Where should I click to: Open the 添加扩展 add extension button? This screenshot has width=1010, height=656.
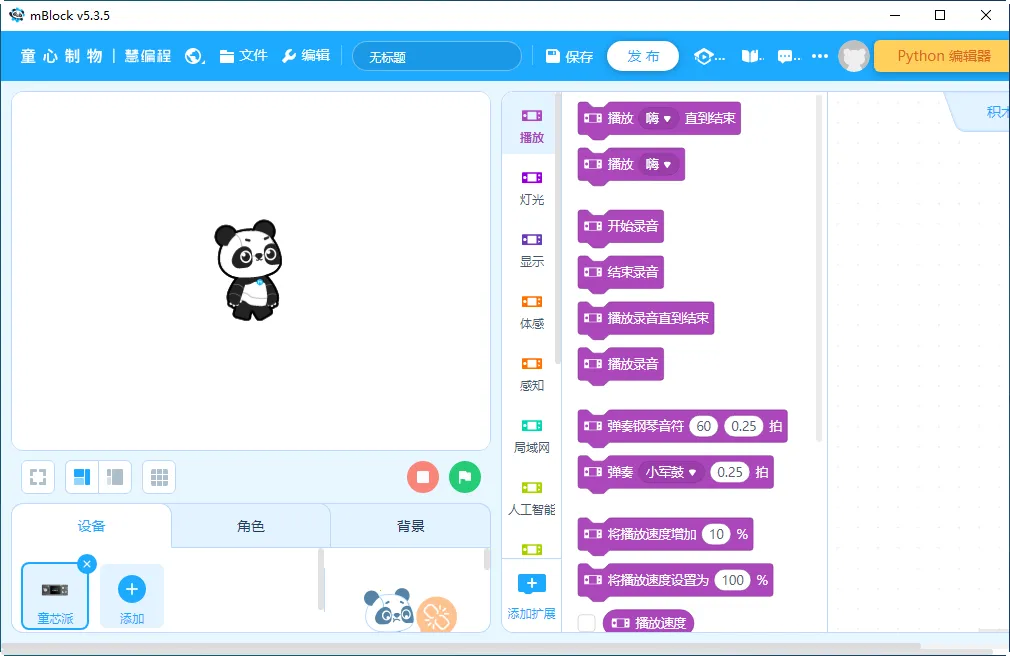pyautogui.click(x=531, y=597)
